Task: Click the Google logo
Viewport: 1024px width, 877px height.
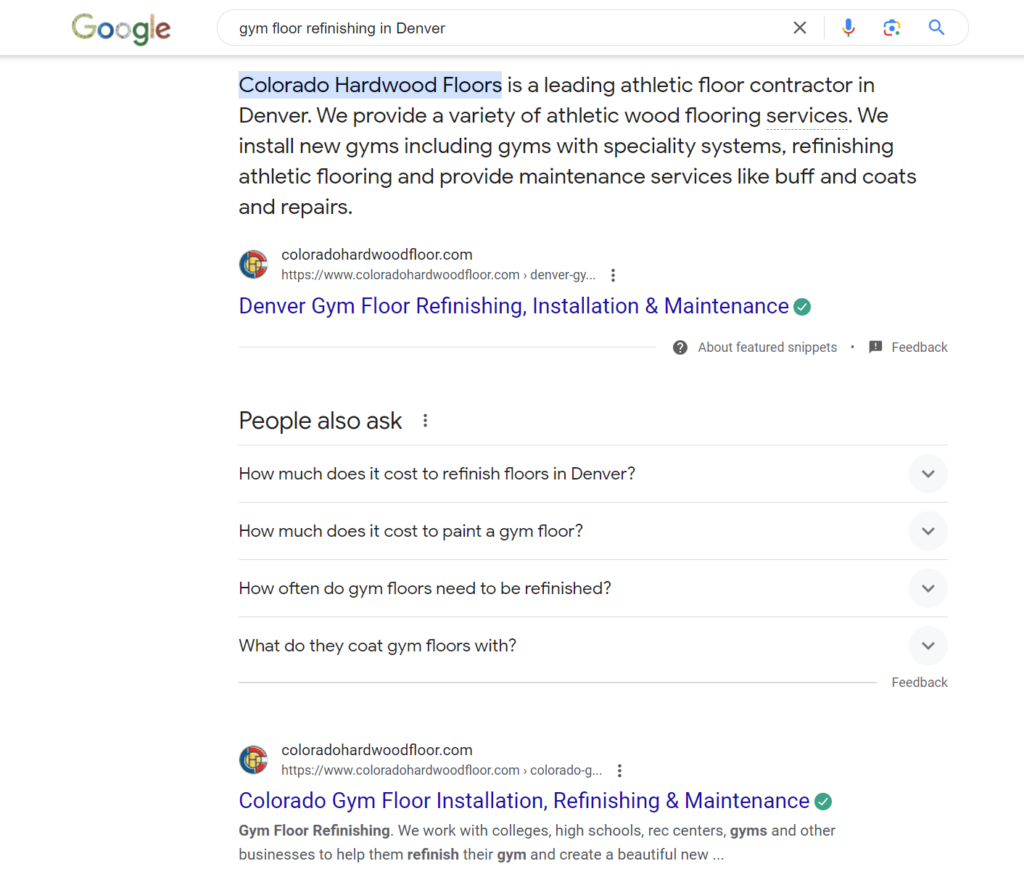Action: tap(121, 28)
